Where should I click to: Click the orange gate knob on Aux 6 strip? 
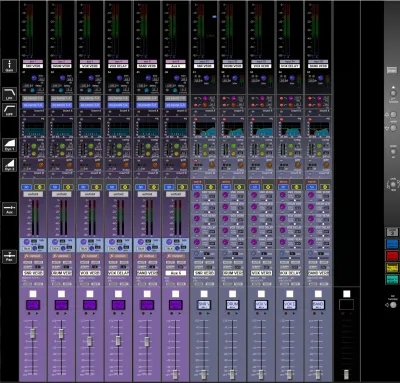click(x=183, y=165)
